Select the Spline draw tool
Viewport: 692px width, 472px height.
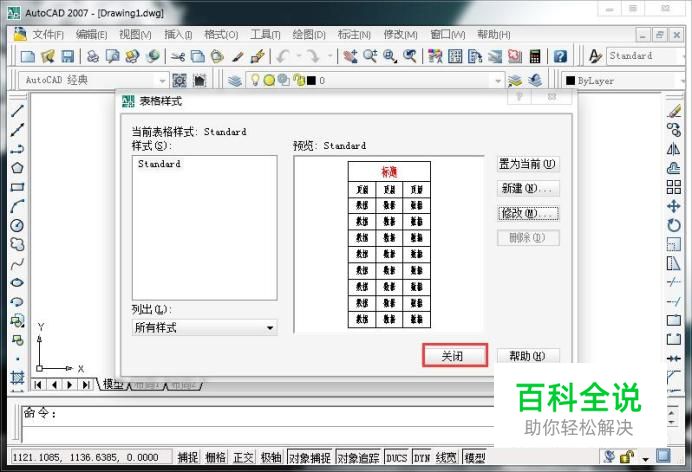point(17,264)
